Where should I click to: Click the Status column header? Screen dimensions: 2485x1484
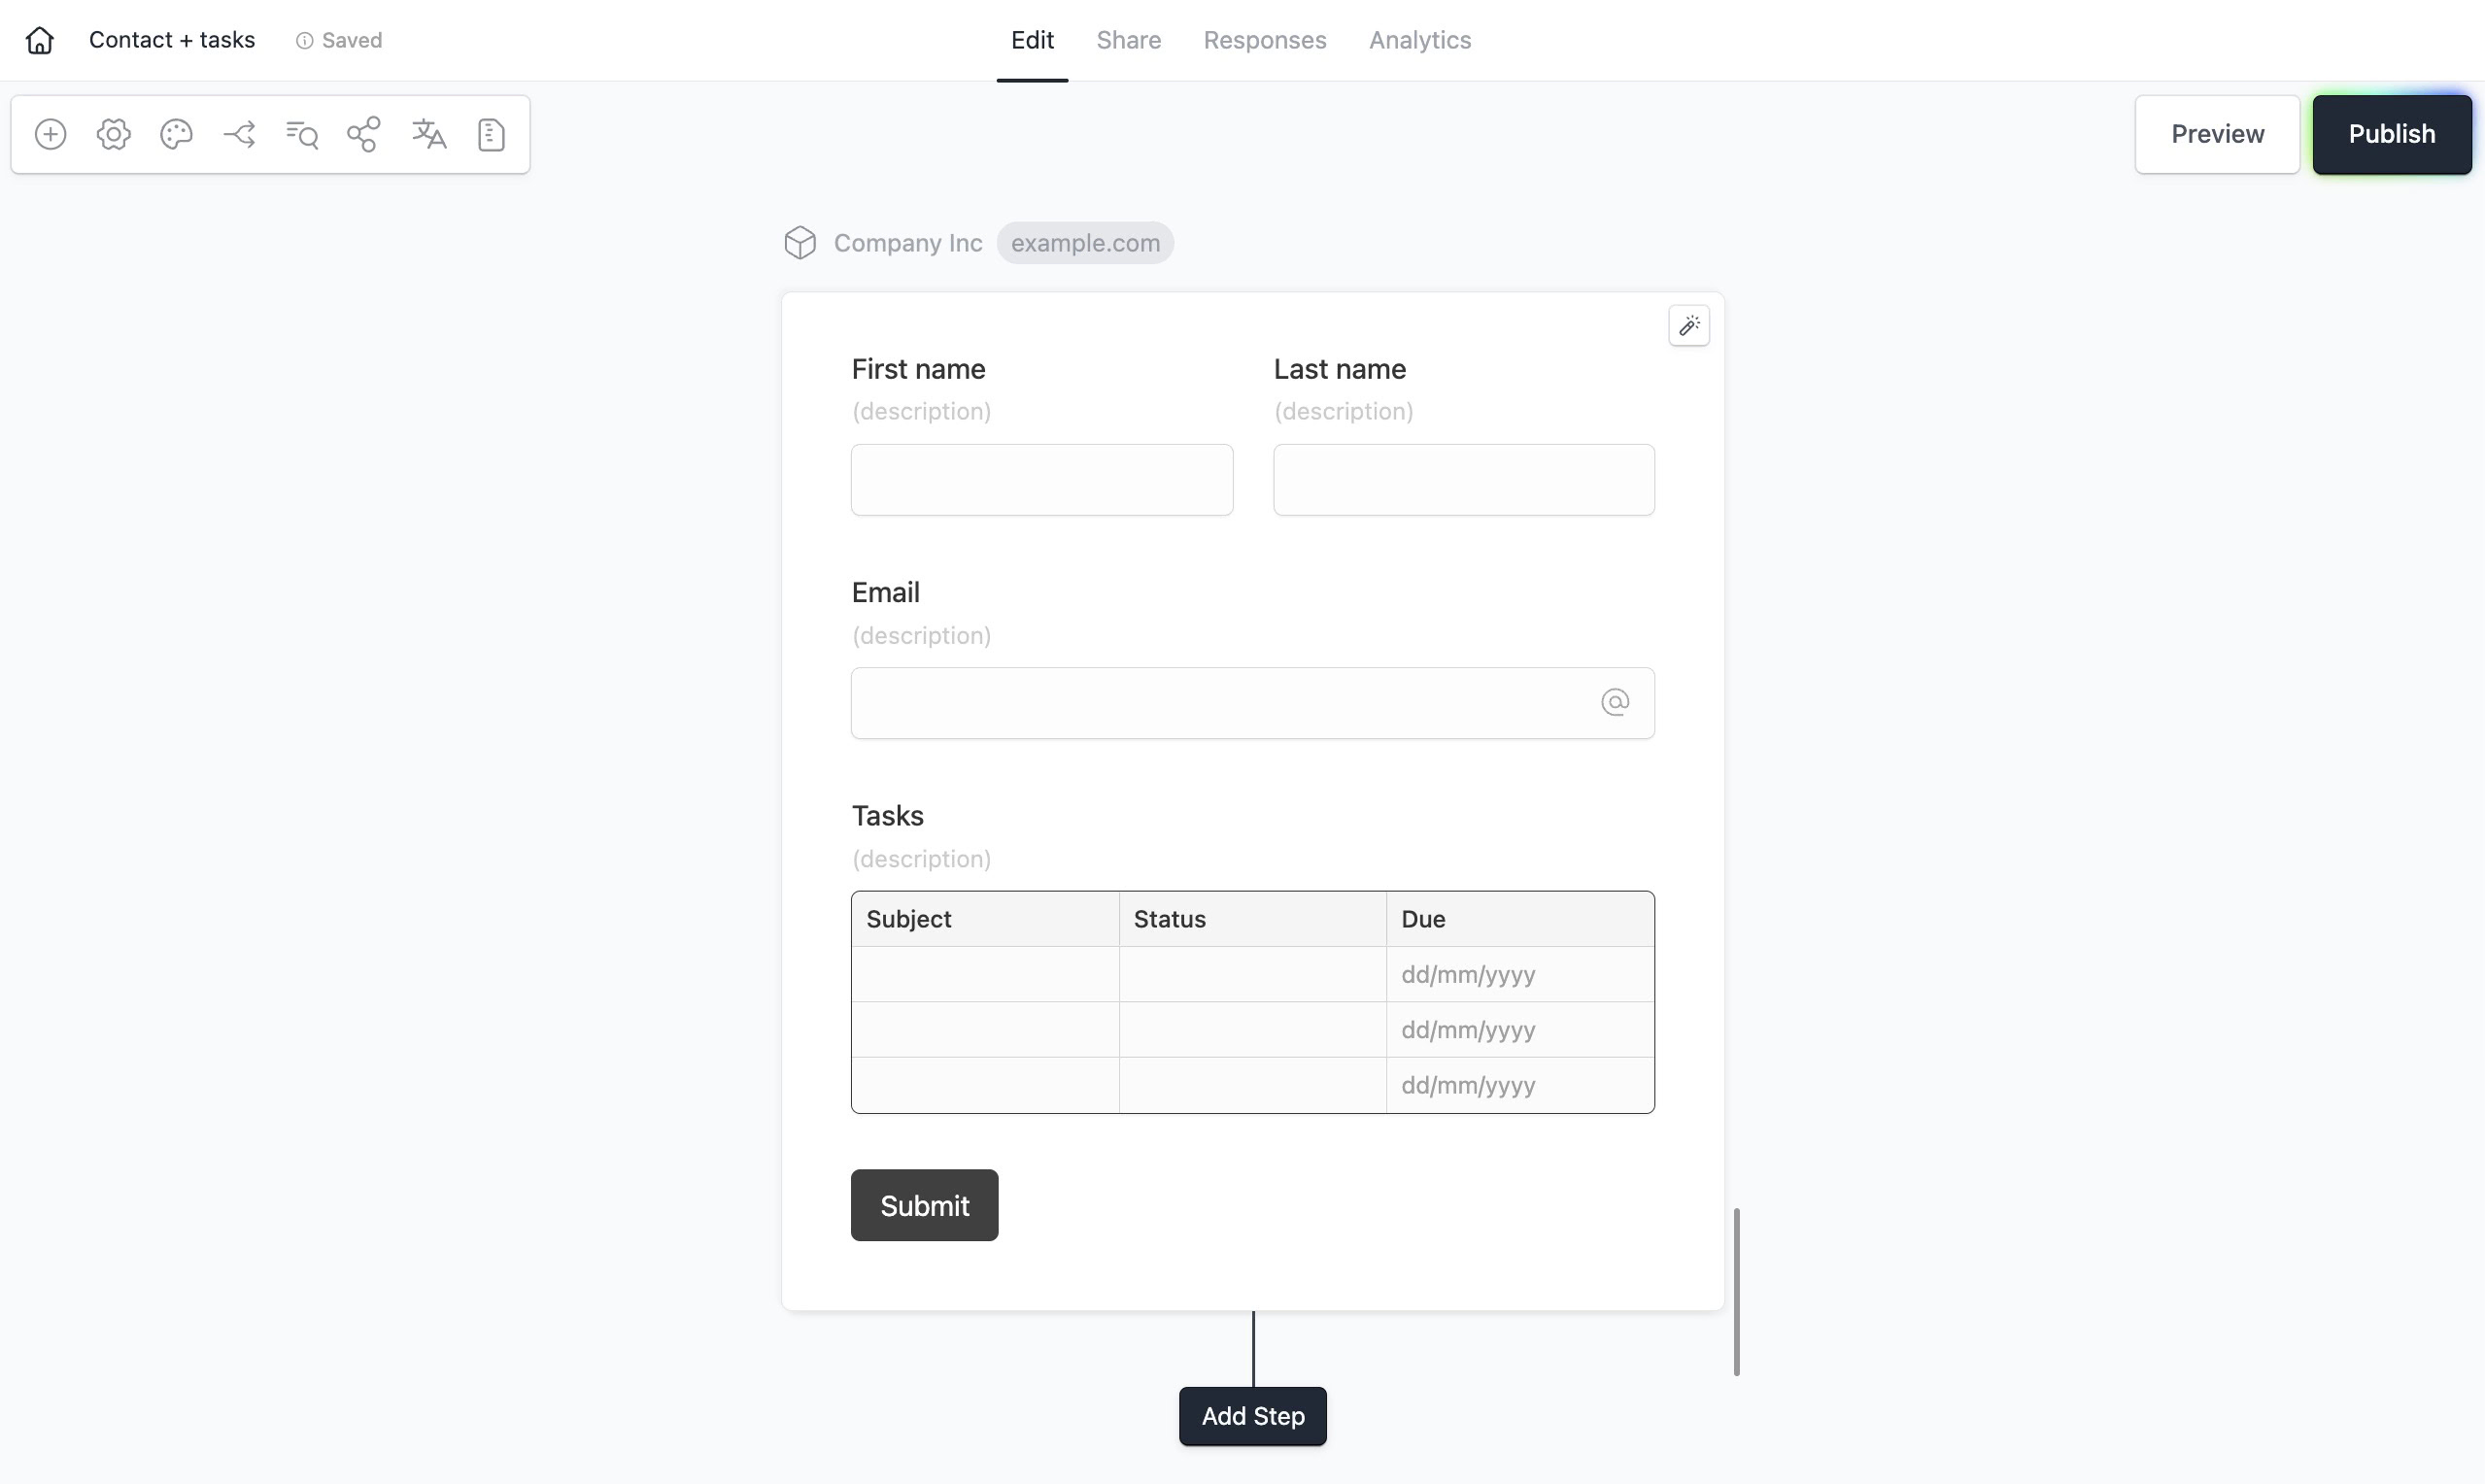coord(1252,918)
